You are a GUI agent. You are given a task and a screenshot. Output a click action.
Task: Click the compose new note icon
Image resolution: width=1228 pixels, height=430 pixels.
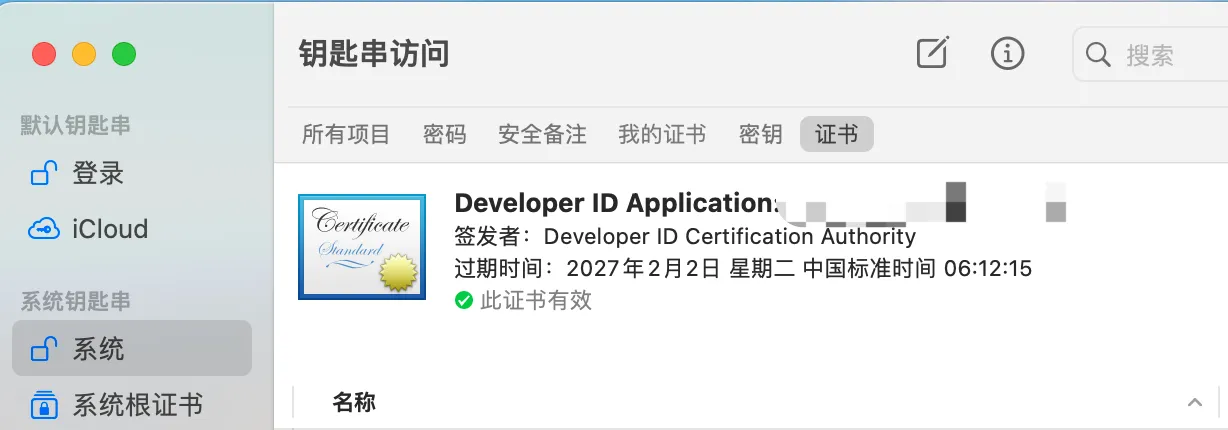[932, 53]
